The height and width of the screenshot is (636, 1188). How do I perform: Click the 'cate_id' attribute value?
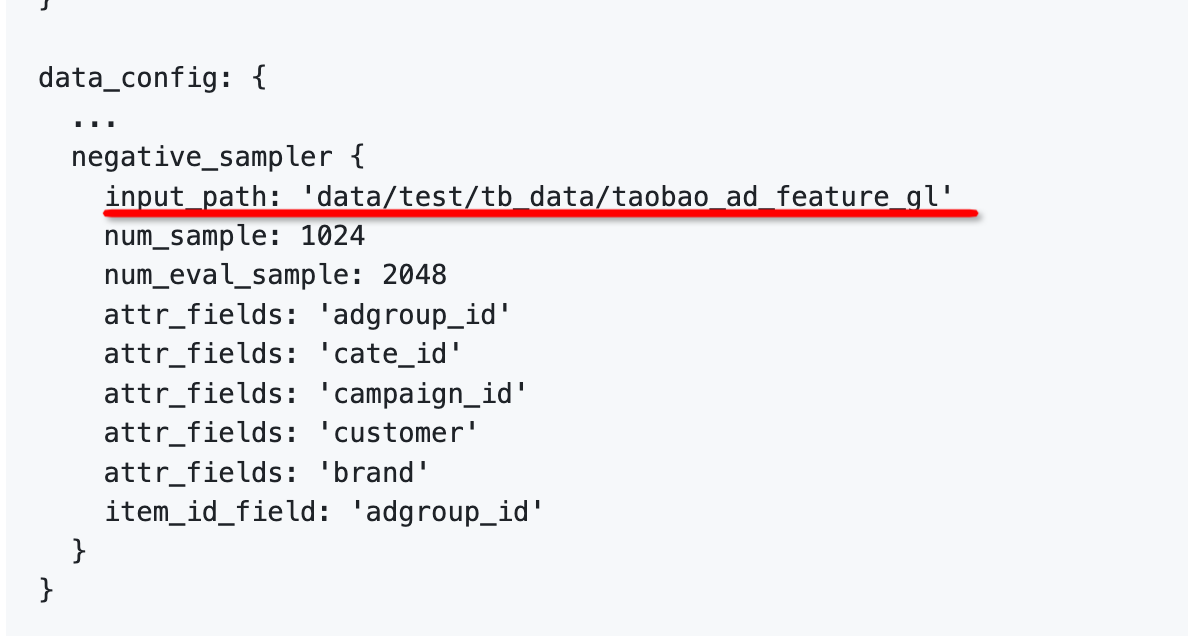point(389,354)
